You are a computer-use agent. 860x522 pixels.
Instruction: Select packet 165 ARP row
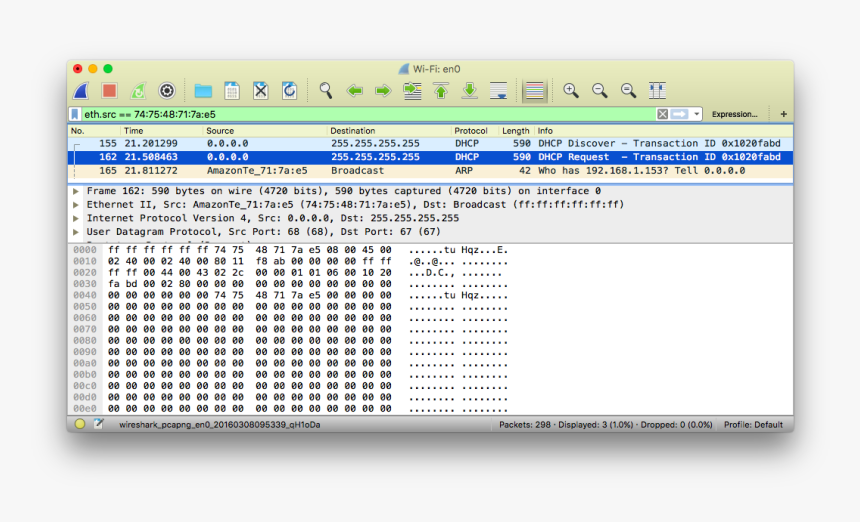(430, 171)
